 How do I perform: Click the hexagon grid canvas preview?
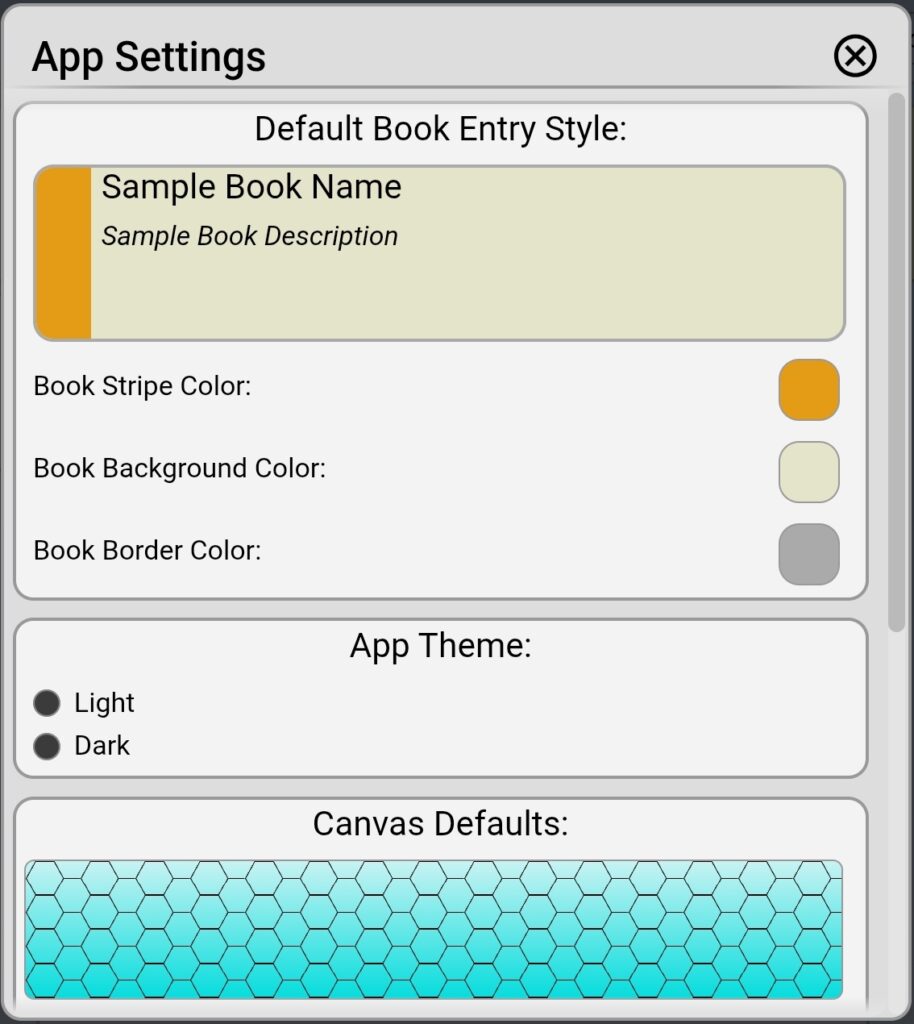click(x=433, y=929)
